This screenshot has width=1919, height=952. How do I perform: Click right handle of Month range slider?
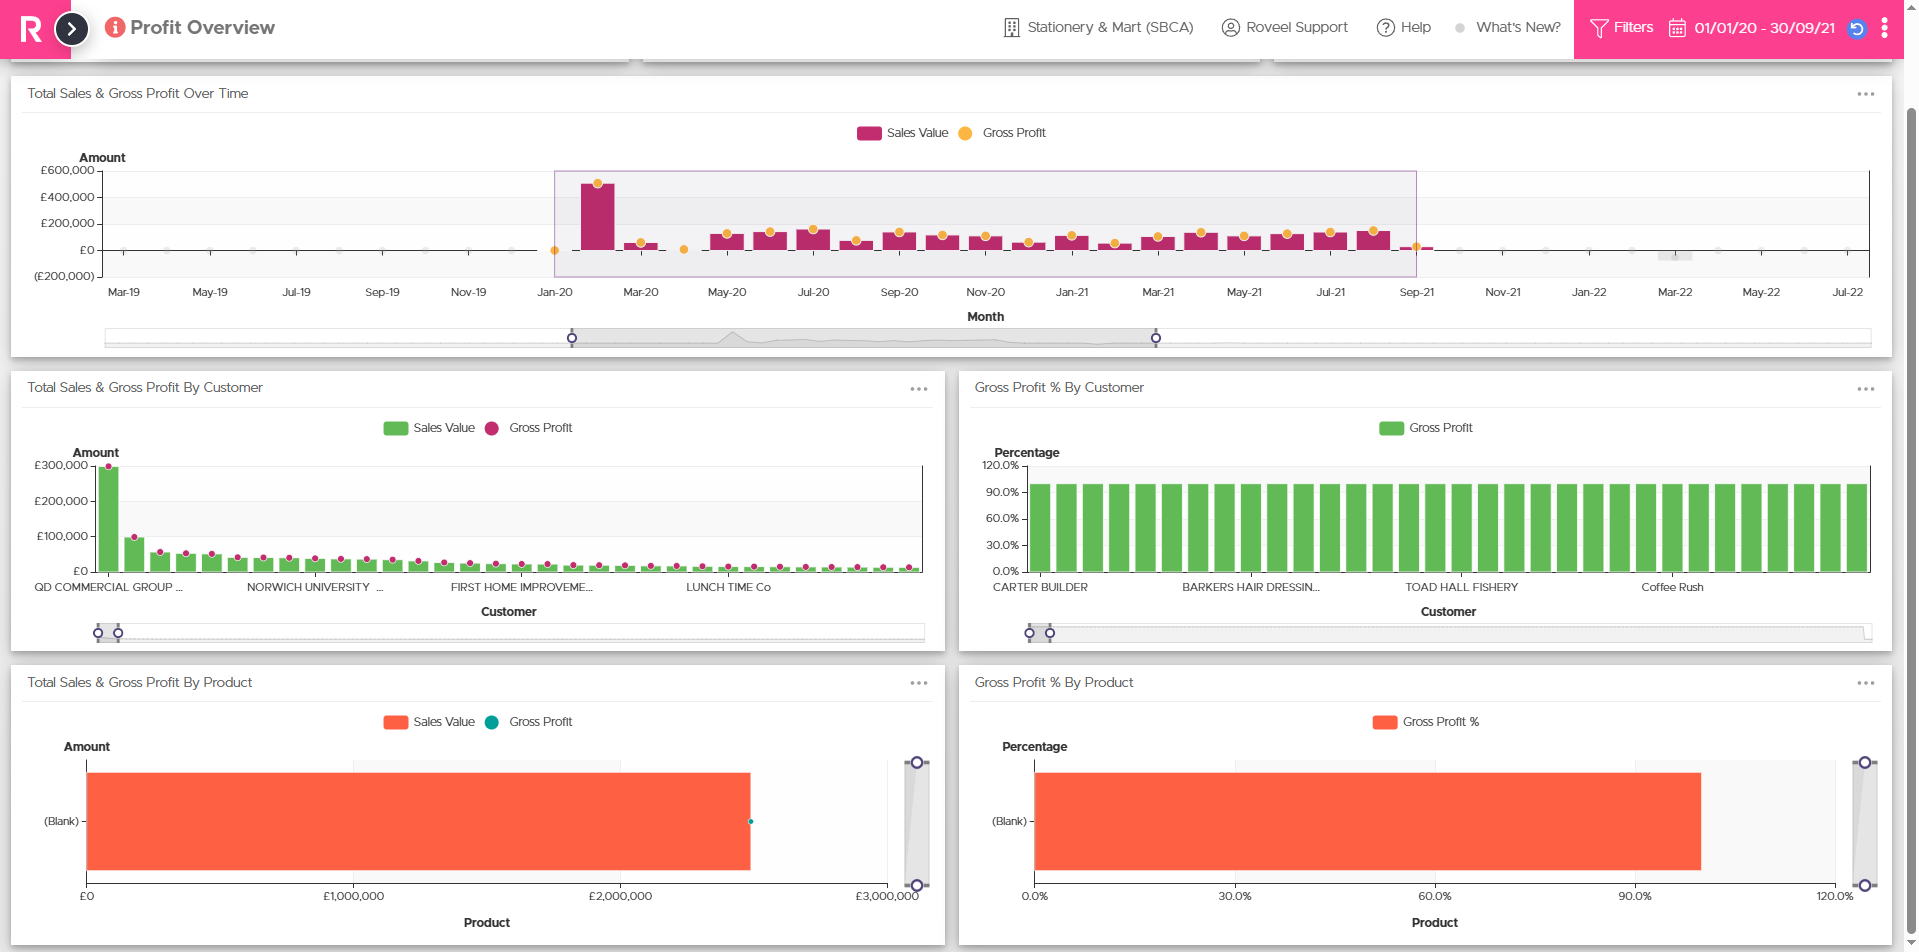click(1156, 338)
